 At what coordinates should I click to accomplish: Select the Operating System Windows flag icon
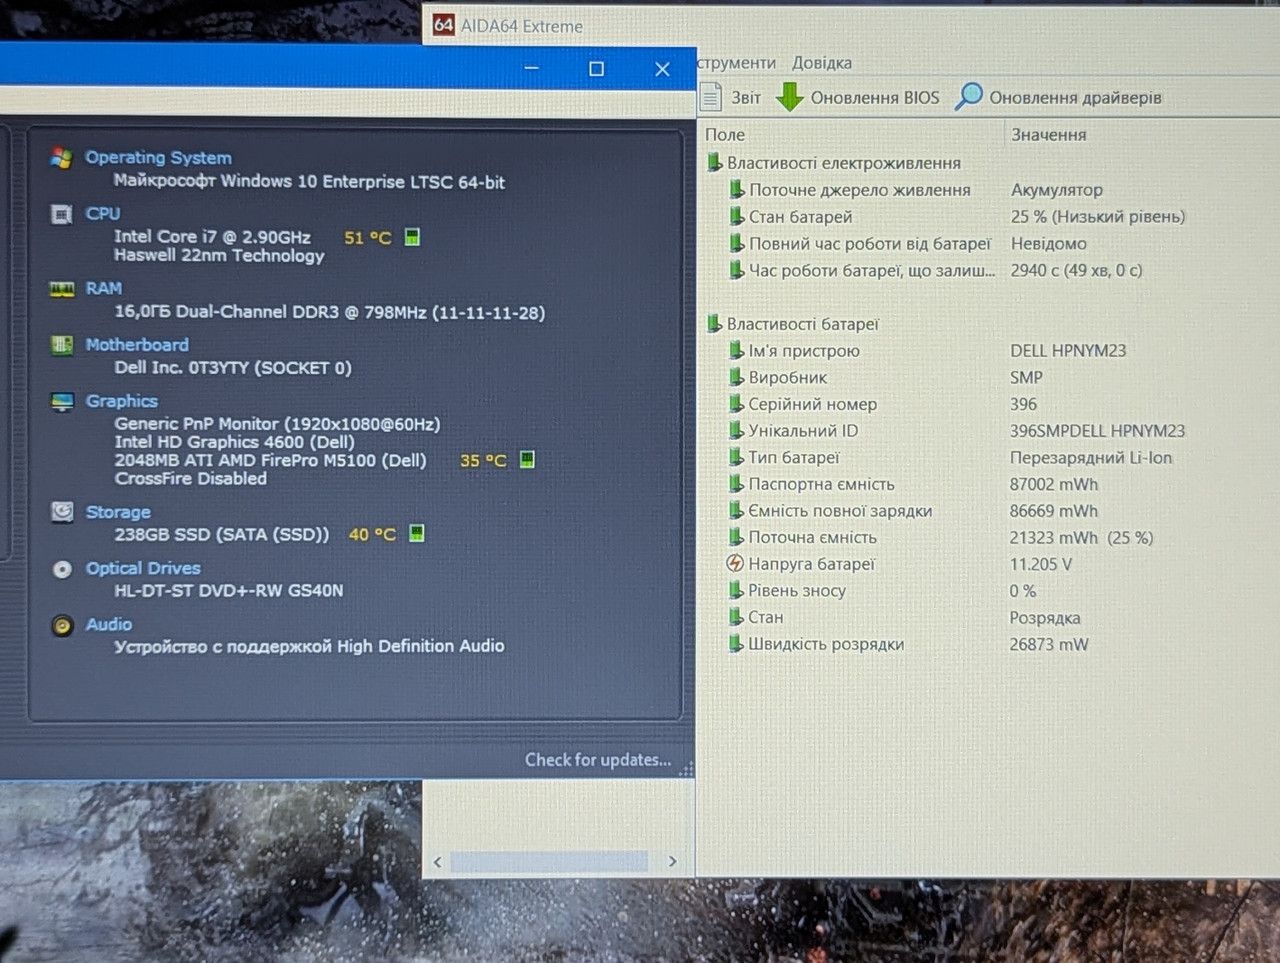62,158
